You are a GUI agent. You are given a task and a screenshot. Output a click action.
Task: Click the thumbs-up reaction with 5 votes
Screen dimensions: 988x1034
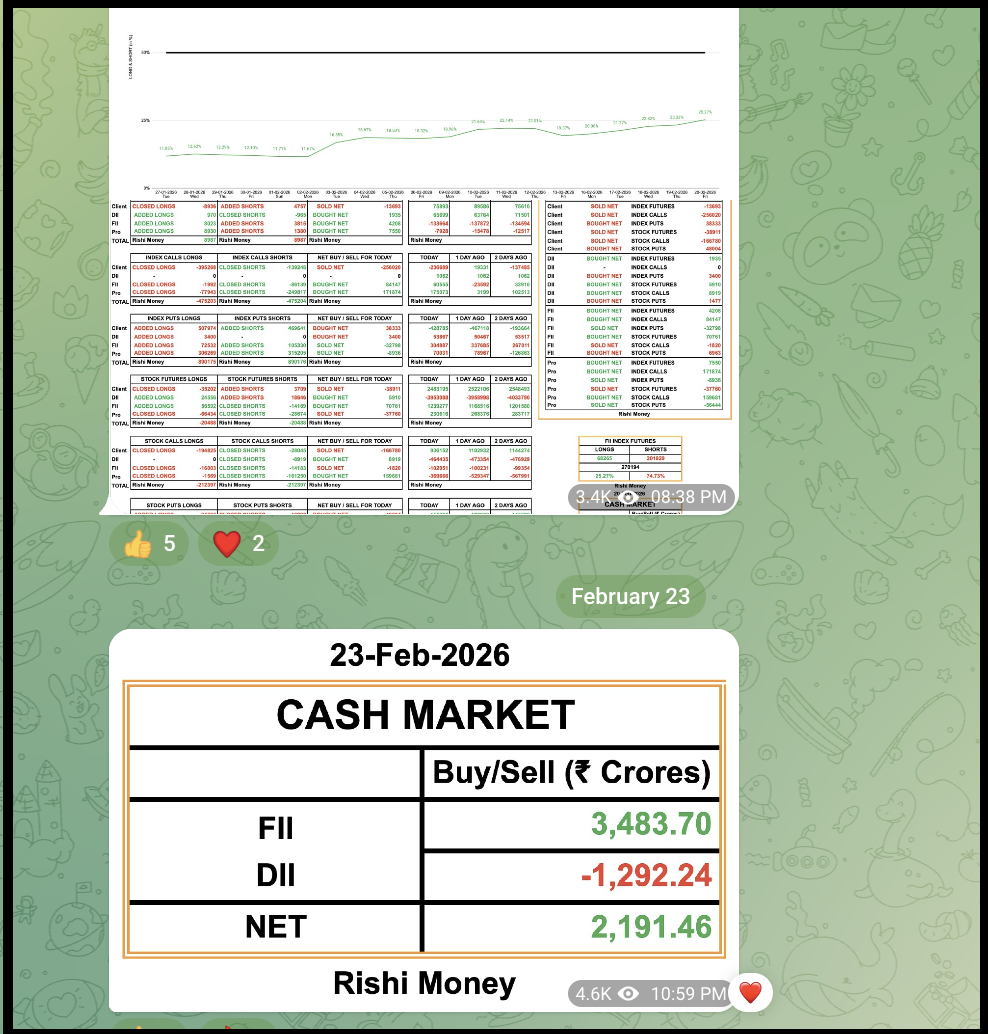148,543
